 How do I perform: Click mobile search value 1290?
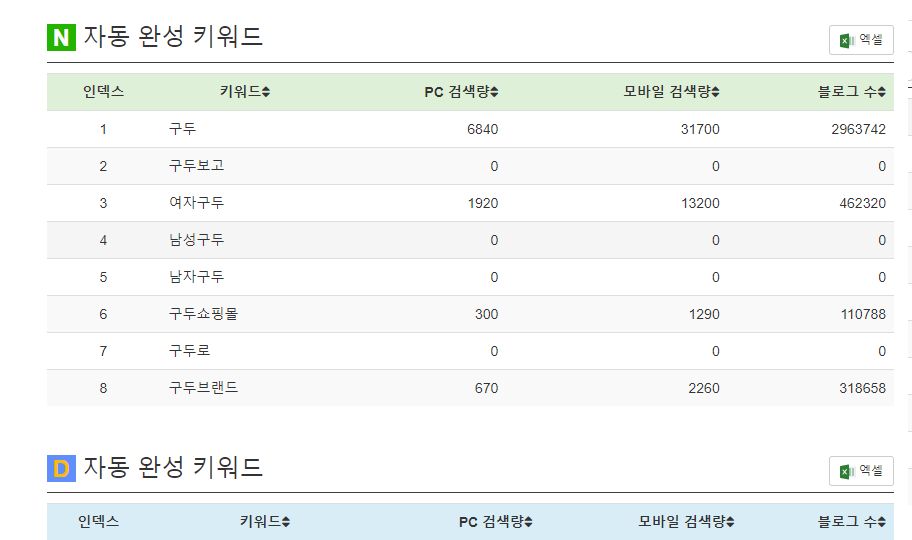(x=704, y=314)
